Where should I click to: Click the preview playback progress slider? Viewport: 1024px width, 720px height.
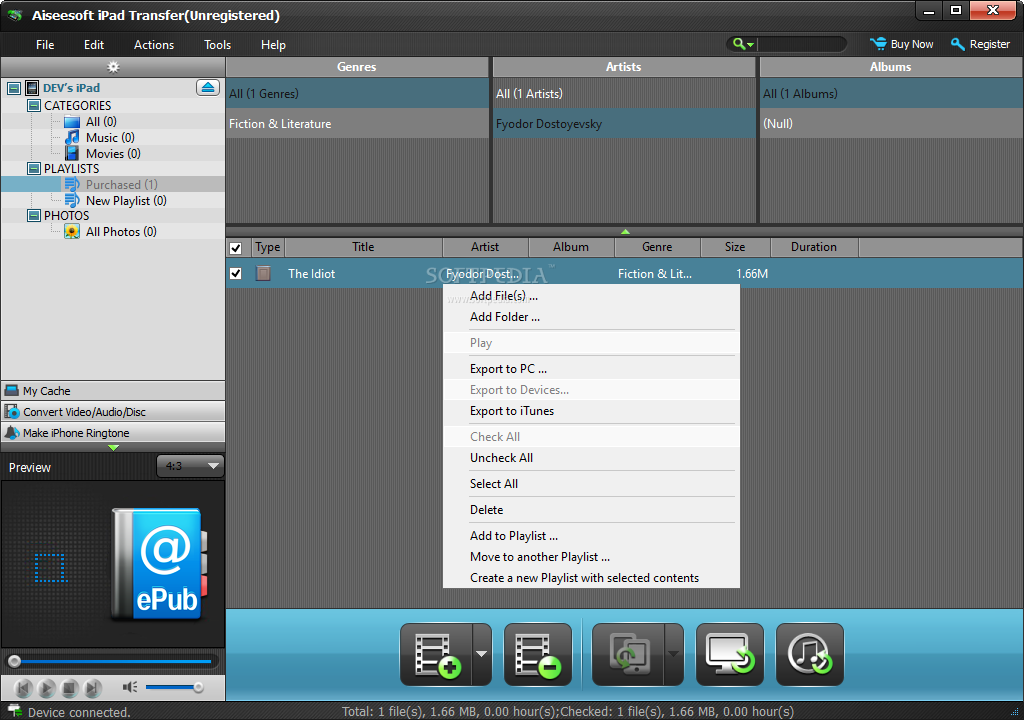click(113, 661)
